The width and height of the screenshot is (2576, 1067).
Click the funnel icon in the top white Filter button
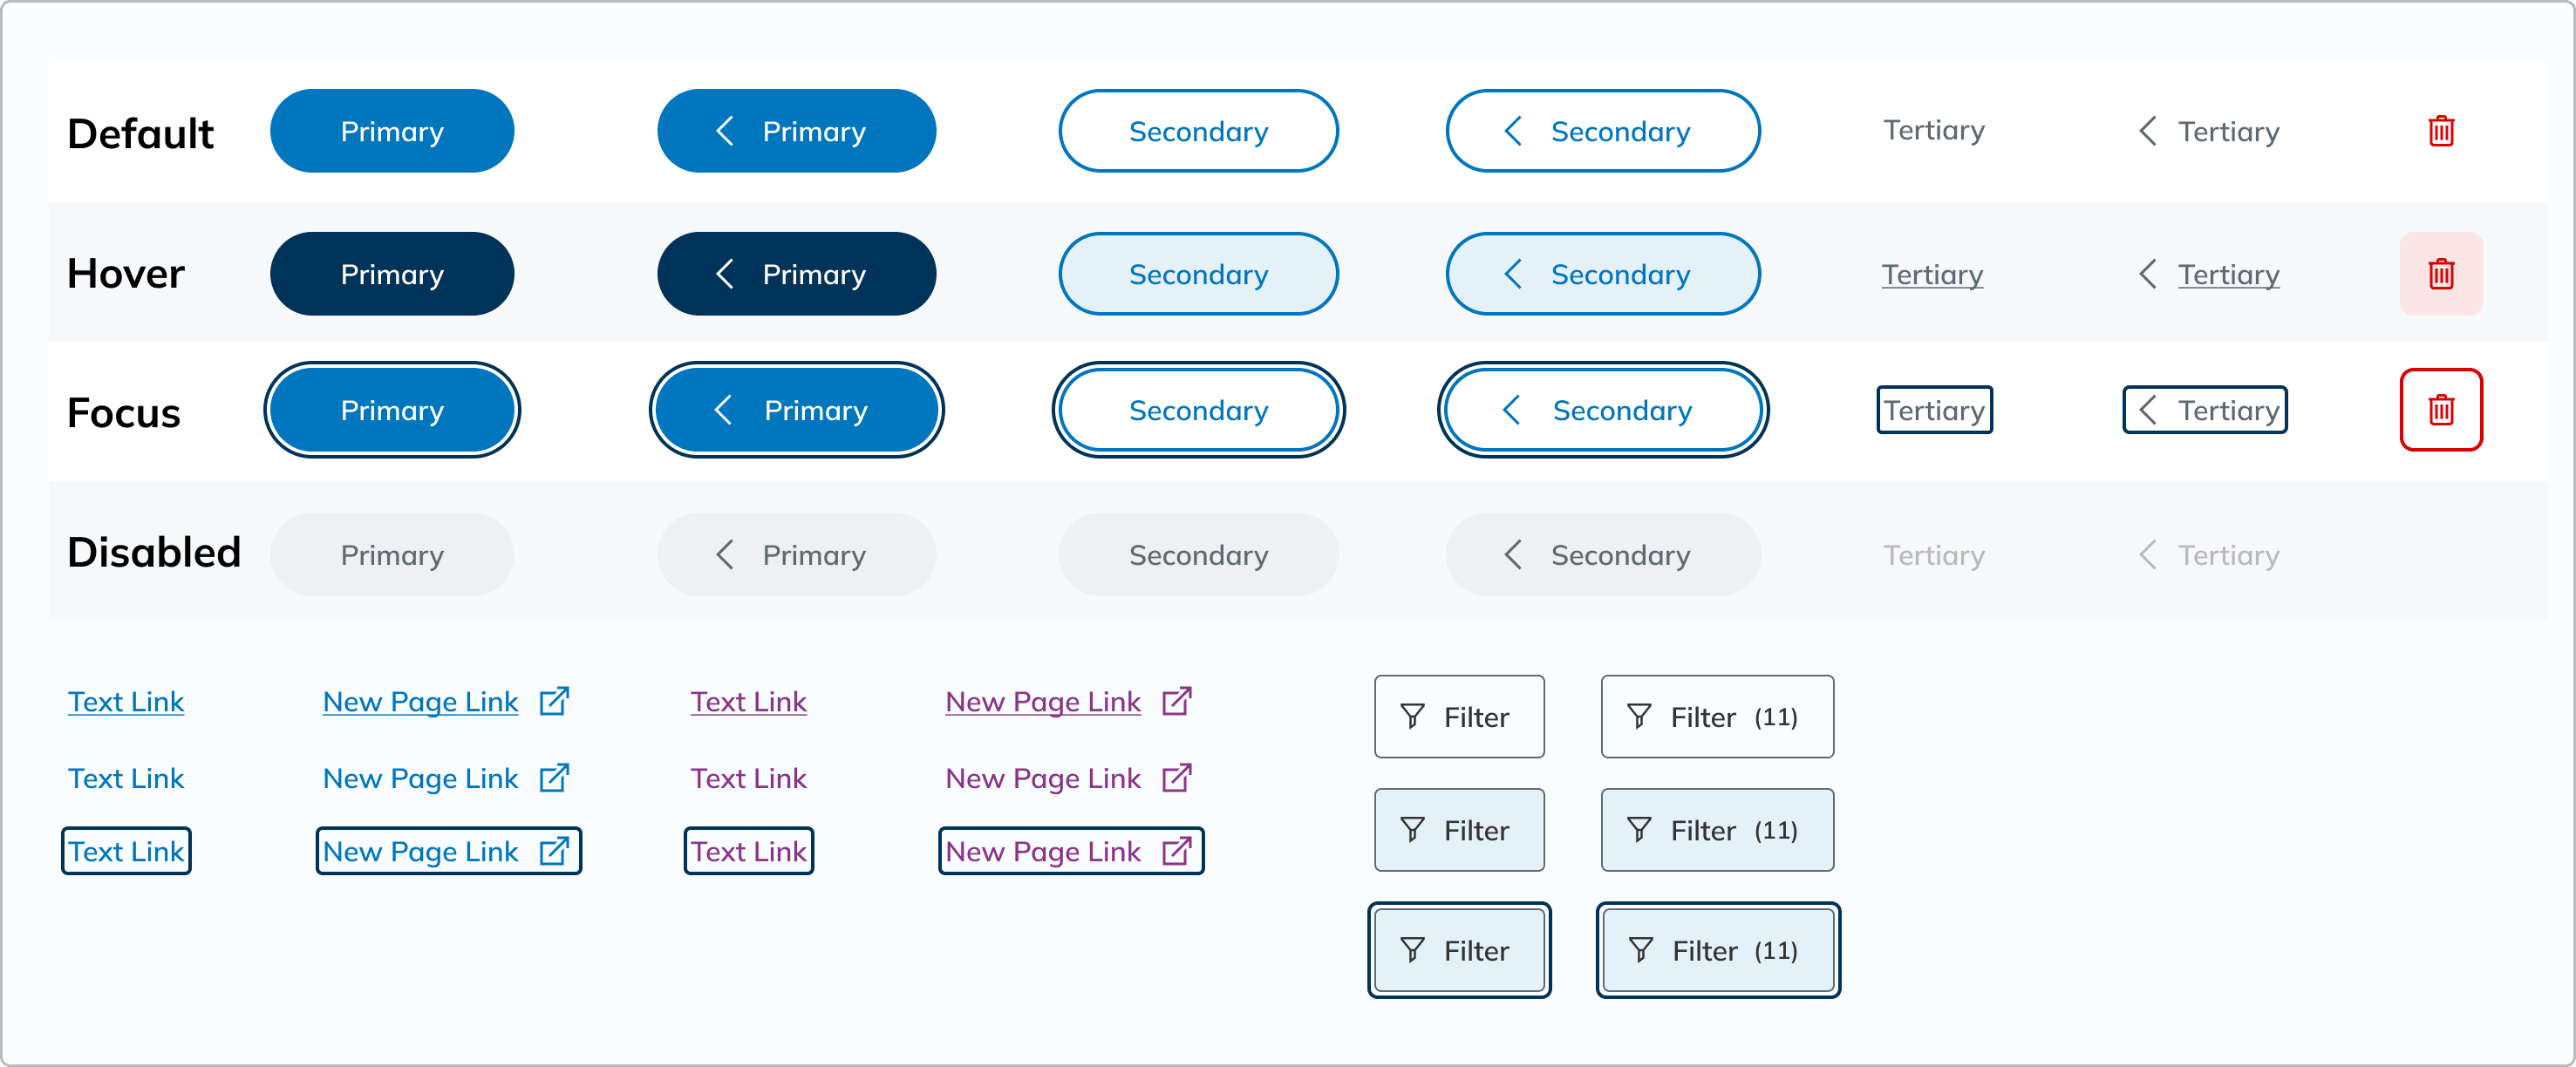pos(1412,716)
